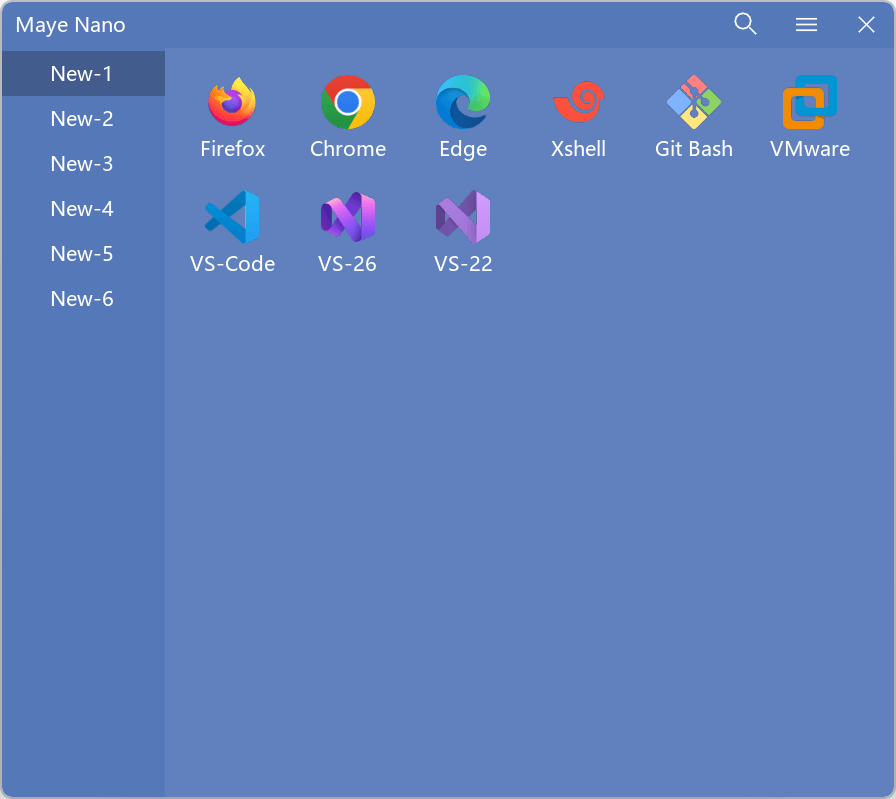This screenshot has width=896, height=799.
Task: Go to the New-3 group
Action: point(82,164)
